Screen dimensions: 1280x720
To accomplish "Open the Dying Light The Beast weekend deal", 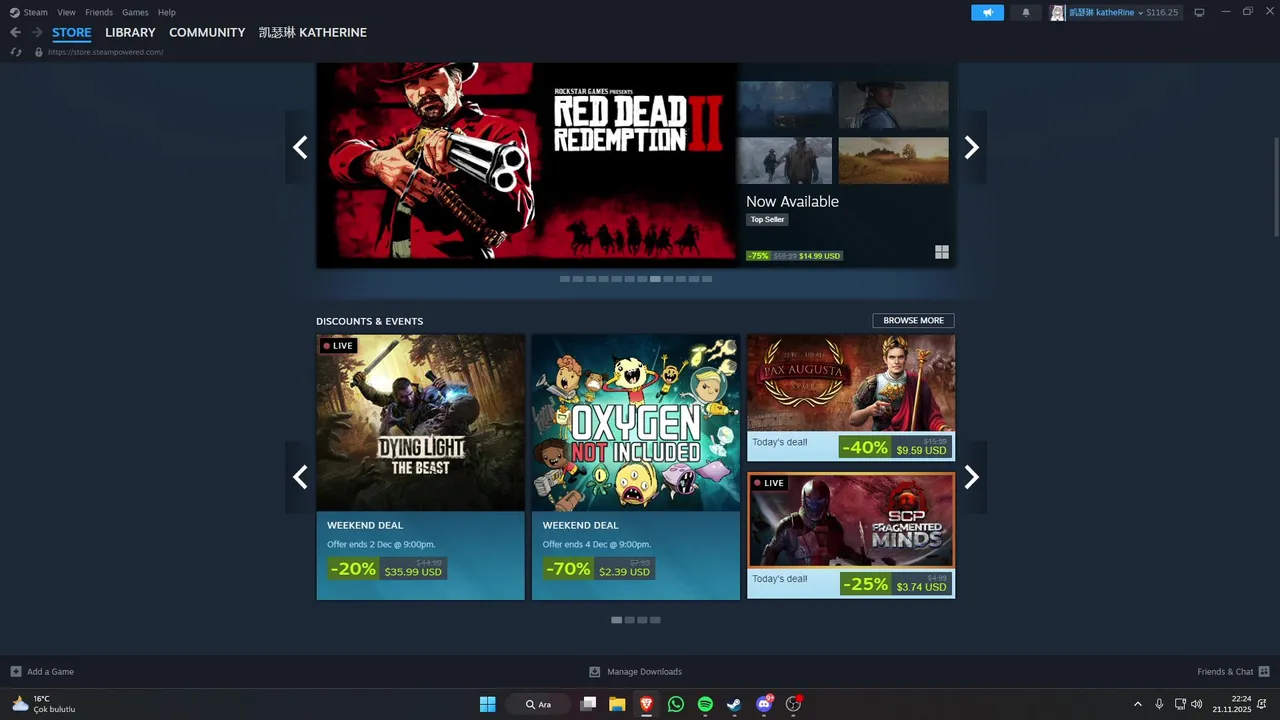I will (420, 467).
